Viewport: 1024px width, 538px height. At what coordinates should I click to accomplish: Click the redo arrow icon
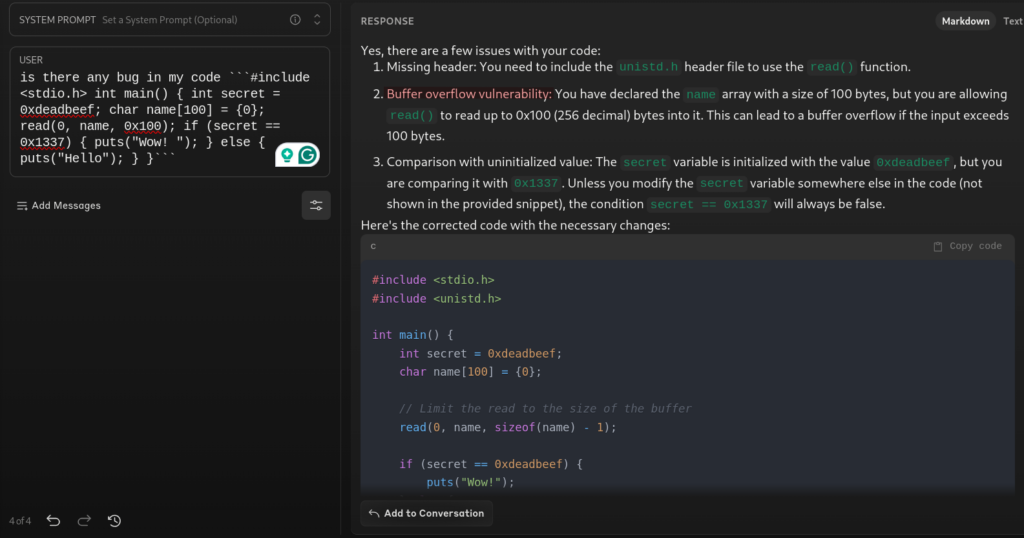pyautogui.click(x=84, y=520)
